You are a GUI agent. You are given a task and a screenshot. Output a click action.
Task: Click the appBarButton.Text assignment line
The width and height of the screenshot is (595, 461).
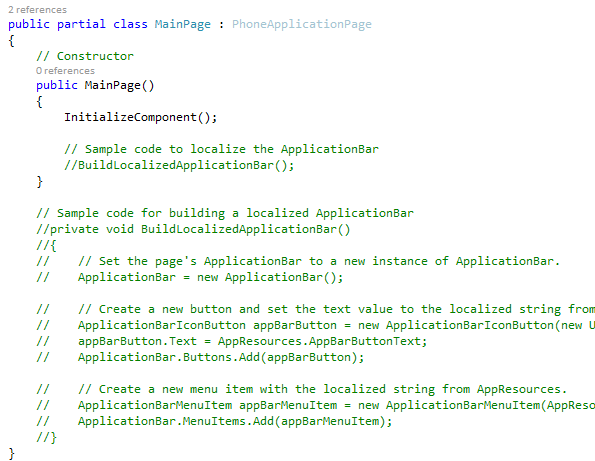[x=252, y=341]
